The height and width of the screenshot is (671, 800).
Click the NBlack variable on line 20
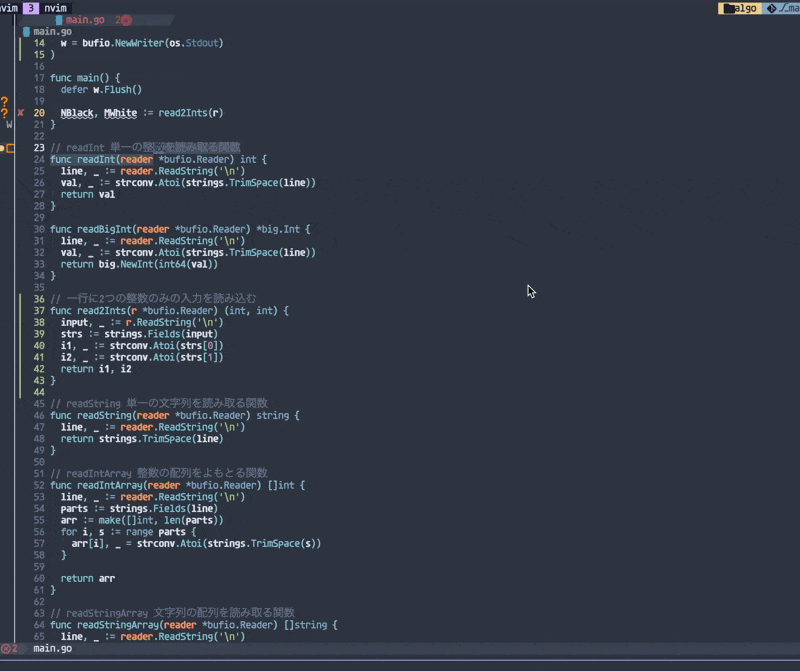click(x=77, y=113)
